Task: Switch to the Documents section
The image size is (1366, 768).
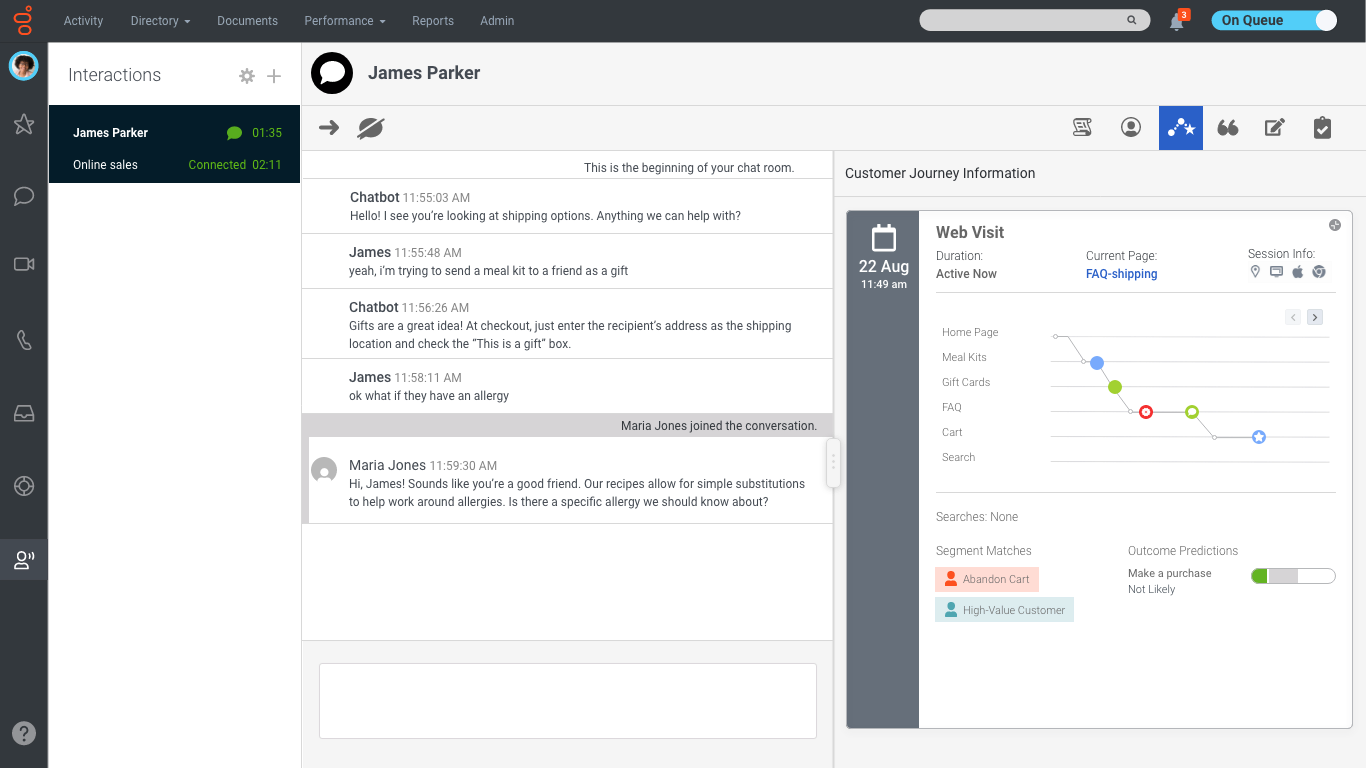Action: [x=247, y=20]
